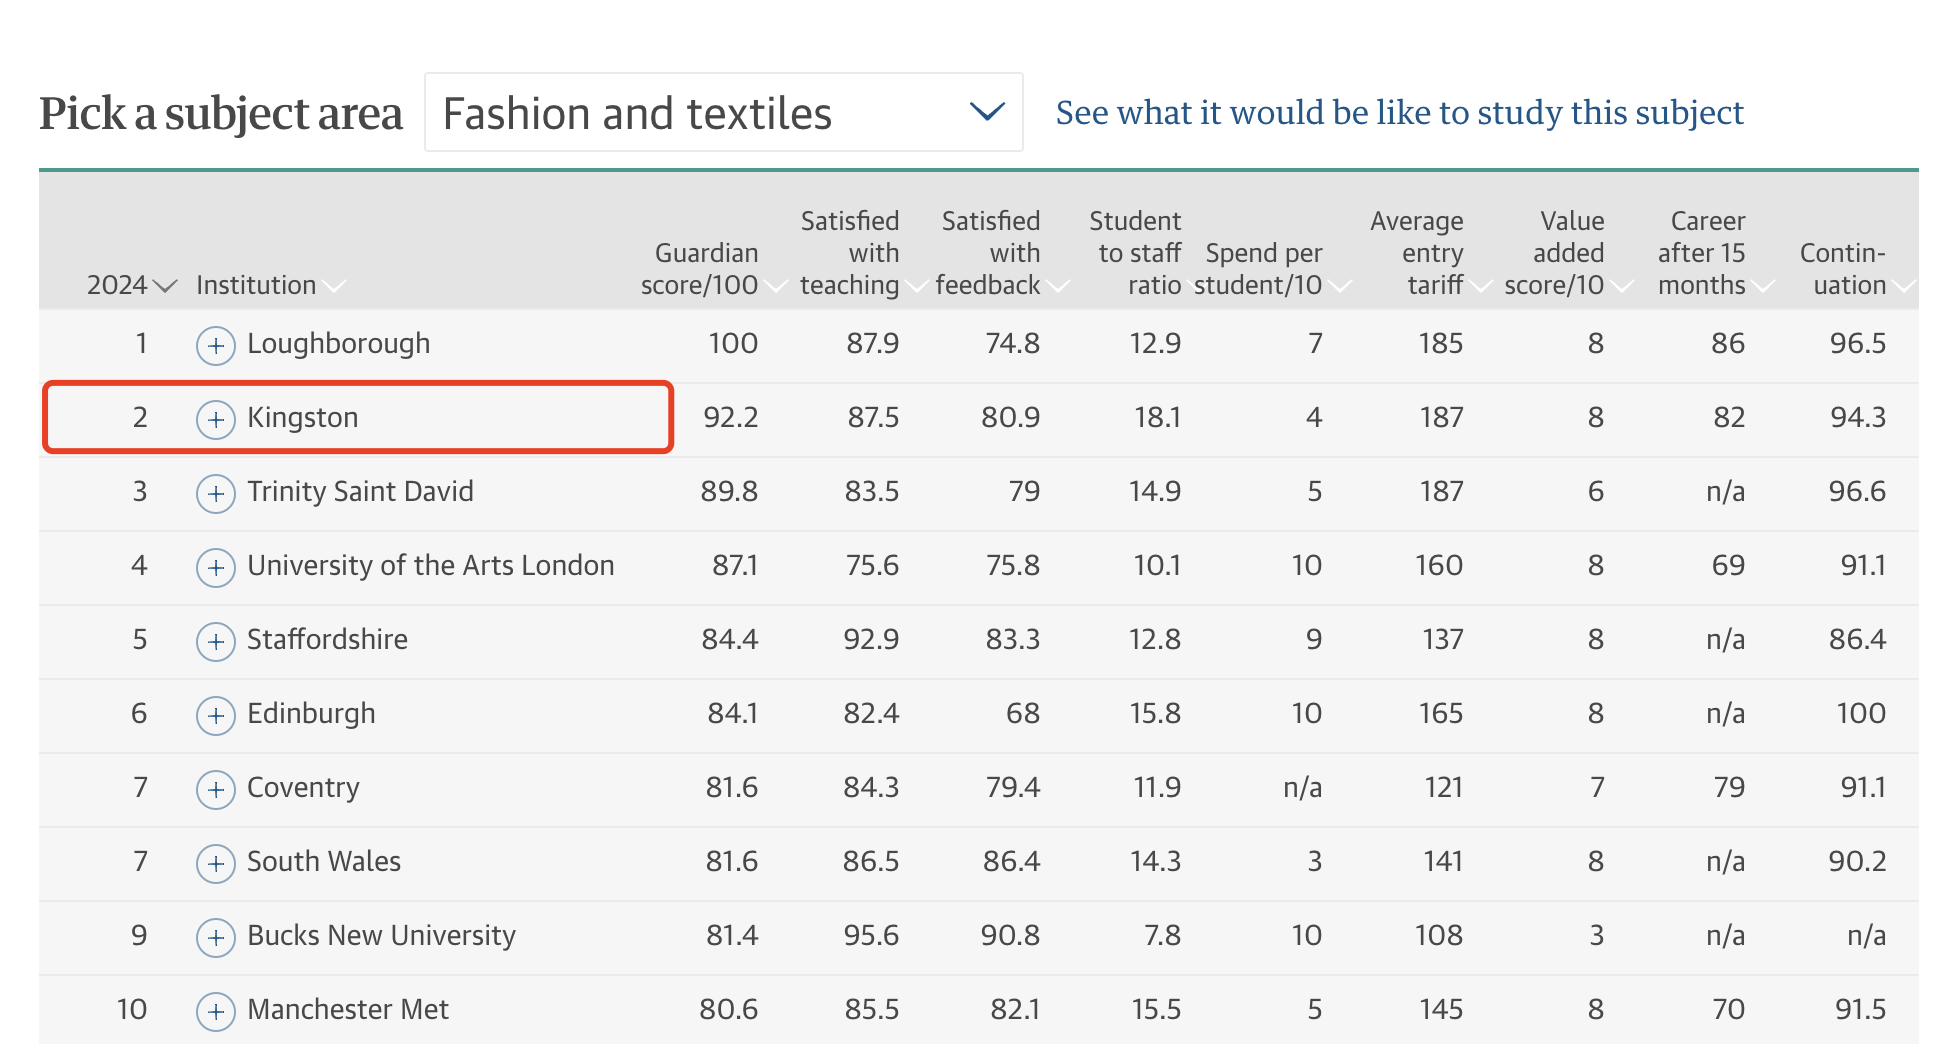The width and height of the screenshot is (1958, 1044).
Task: Open the study this subject link
Action: tap(1399, 113)
